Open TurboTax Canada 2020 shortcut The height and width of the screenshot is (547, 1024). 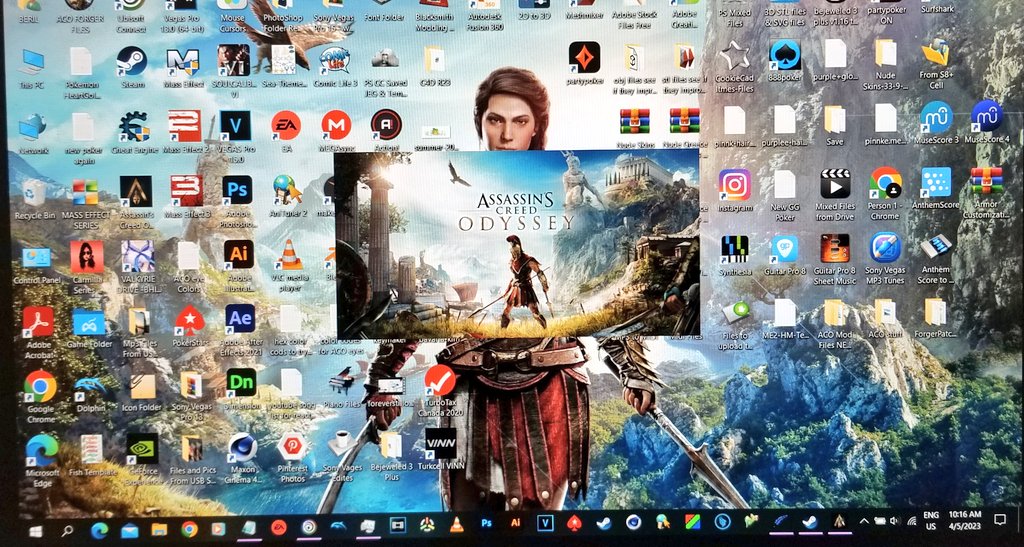tap(440, 381)
